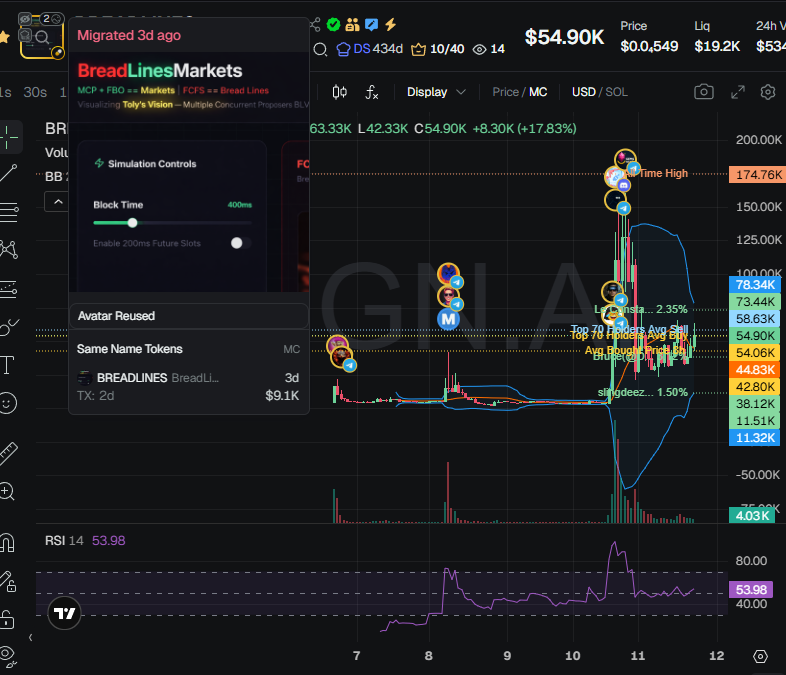
Task: Click the 4.03K volume tag
Action: 751,515
